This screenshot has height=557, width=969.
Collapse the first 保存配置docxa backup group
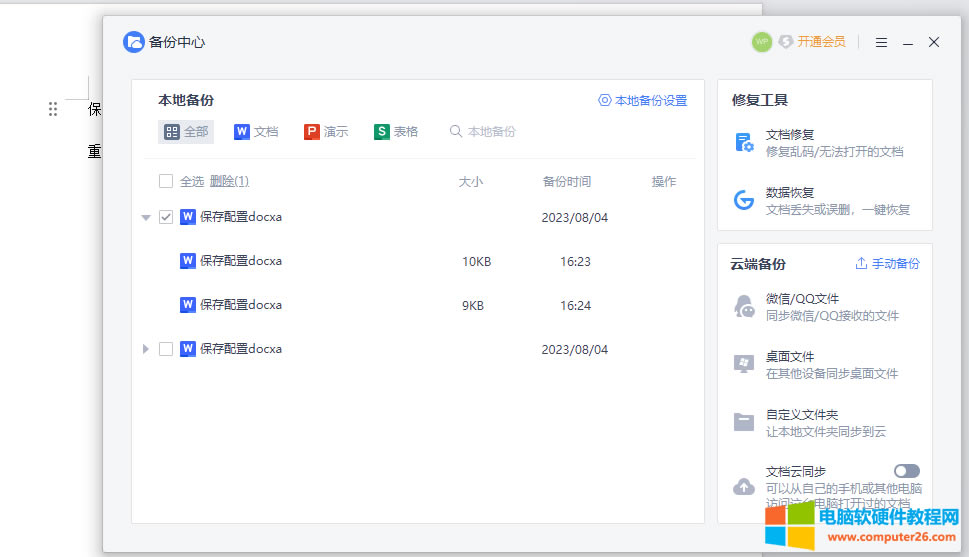click(x=146, y=217)
